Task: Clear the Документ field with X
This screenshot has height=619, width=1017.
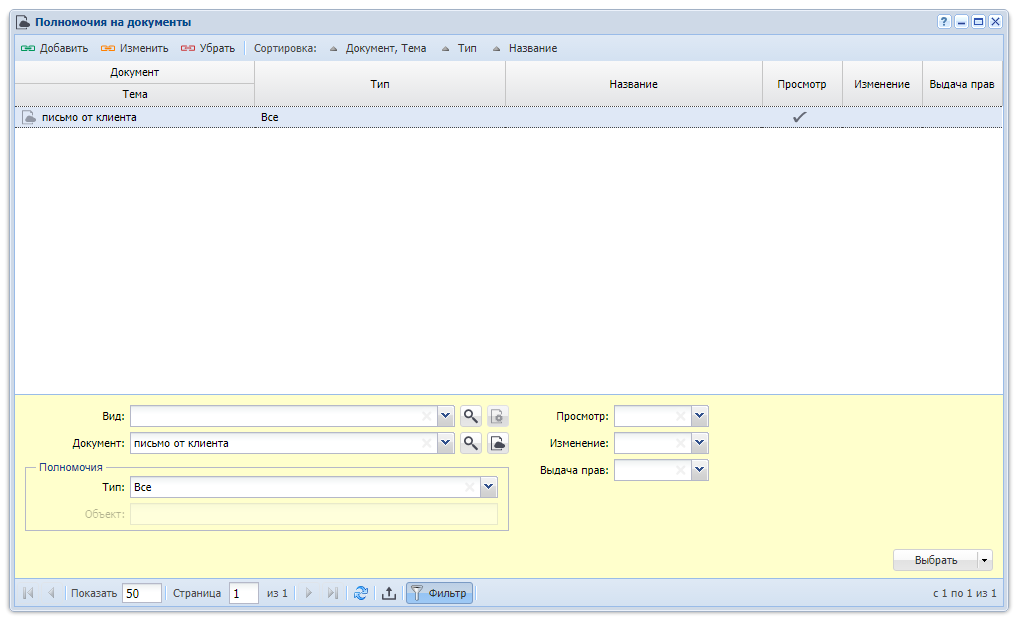Action: (x=426, y=443)
